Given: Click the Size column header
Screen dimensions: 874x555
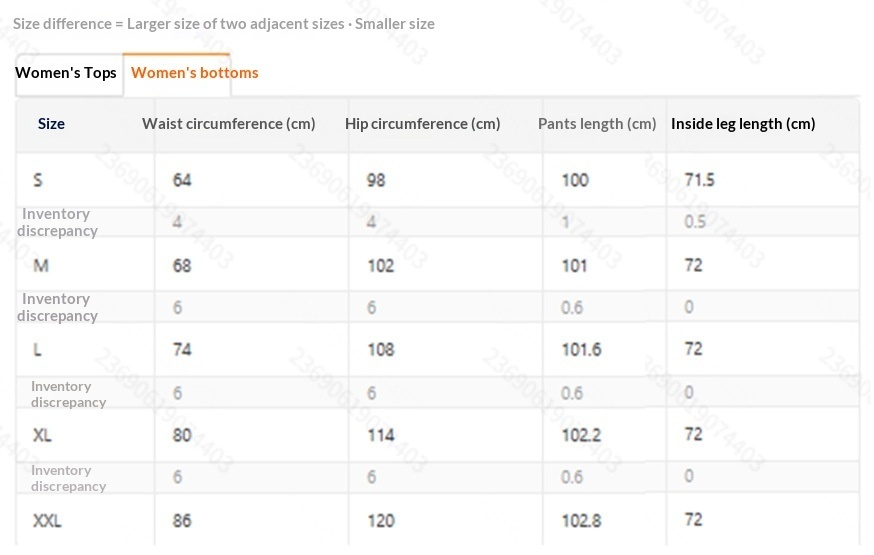Looking at the screenshot, I should (x=51, y=124).
